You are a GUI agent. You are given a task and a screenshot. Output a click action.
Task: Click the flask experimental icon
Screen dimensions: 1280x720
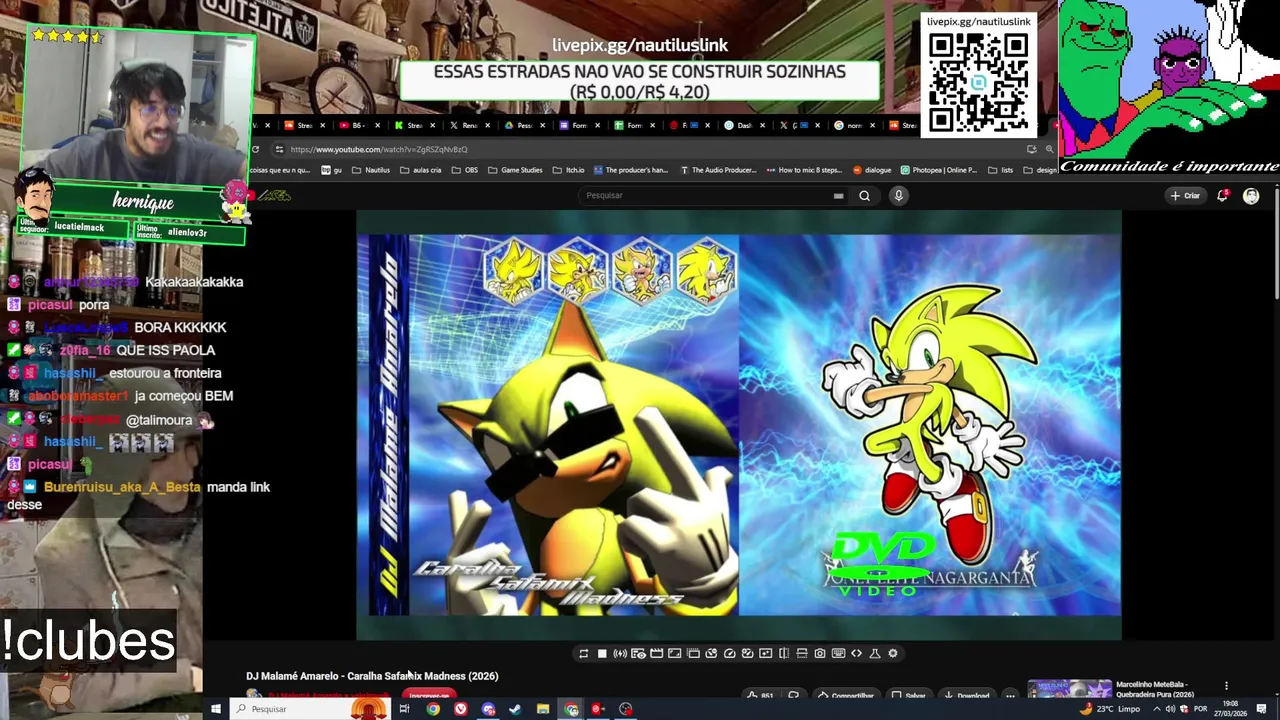click(874, 653)
